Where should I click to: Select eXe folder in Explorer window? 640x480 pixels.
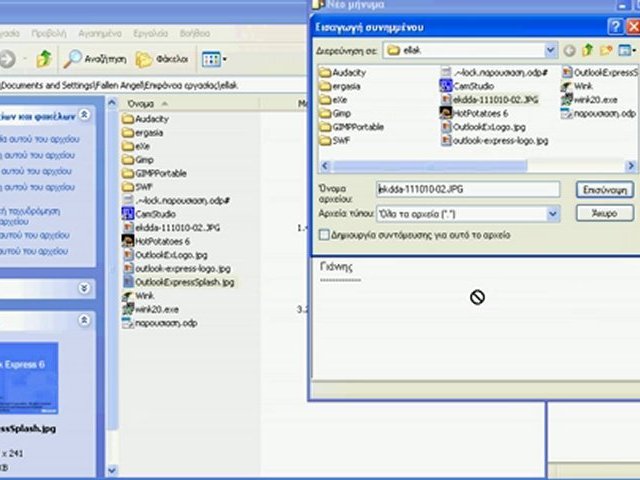pyautogui.click(x=136, y=146)
